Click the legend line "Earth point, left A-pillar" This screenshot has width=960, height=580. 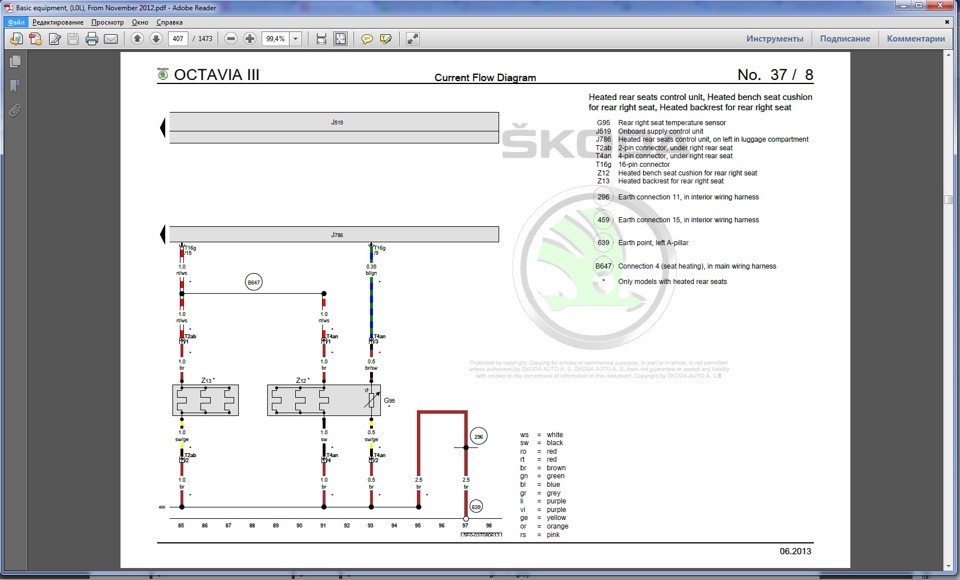(653, 243)
